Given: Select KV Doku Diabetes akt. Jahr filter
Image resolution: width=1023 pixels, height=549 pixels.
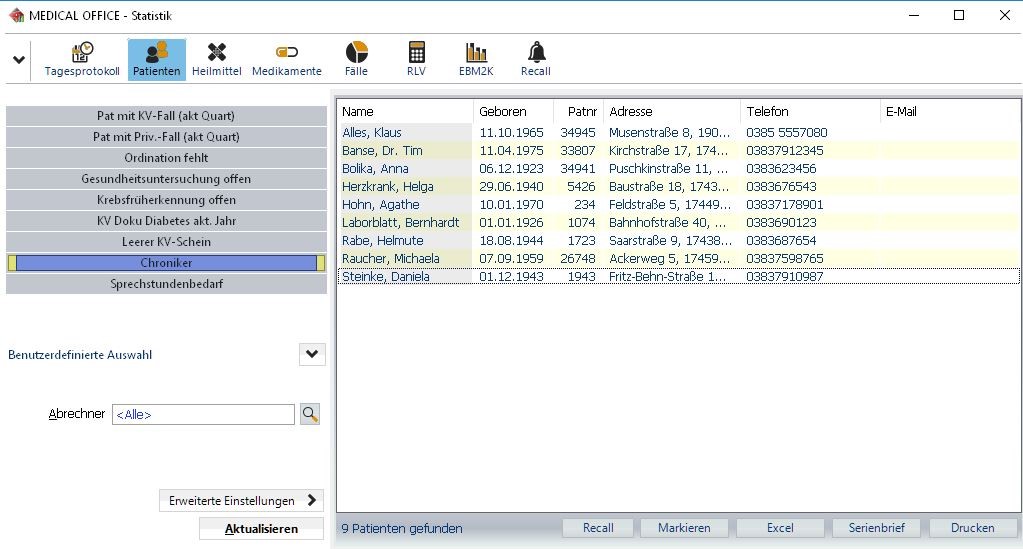Looking at the screenshot, I should tap(166, 221).
